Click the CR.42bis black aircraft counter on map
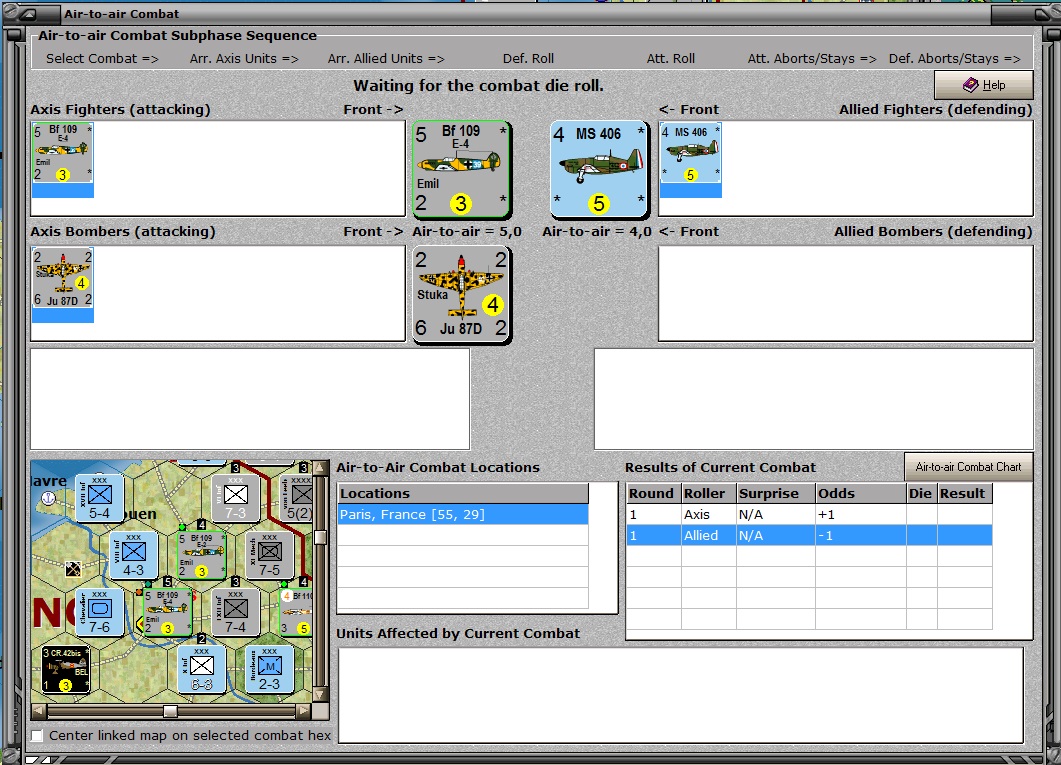The image size is (1061, 765). coord(66,669)
